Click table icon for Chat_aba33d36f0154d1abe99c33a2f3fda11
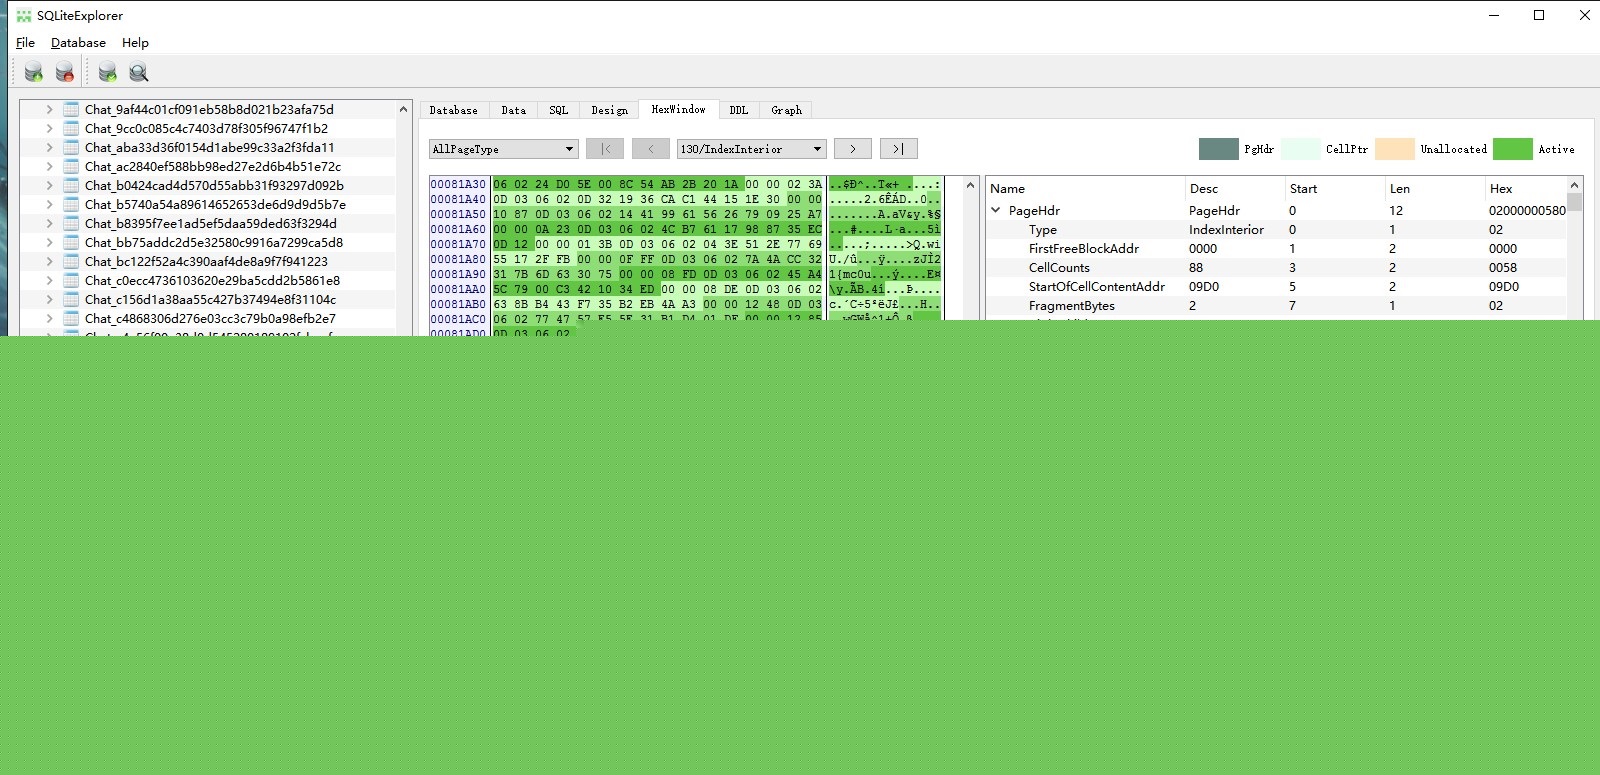Screen dimensions: 1600x775 (x=71, y=148)
